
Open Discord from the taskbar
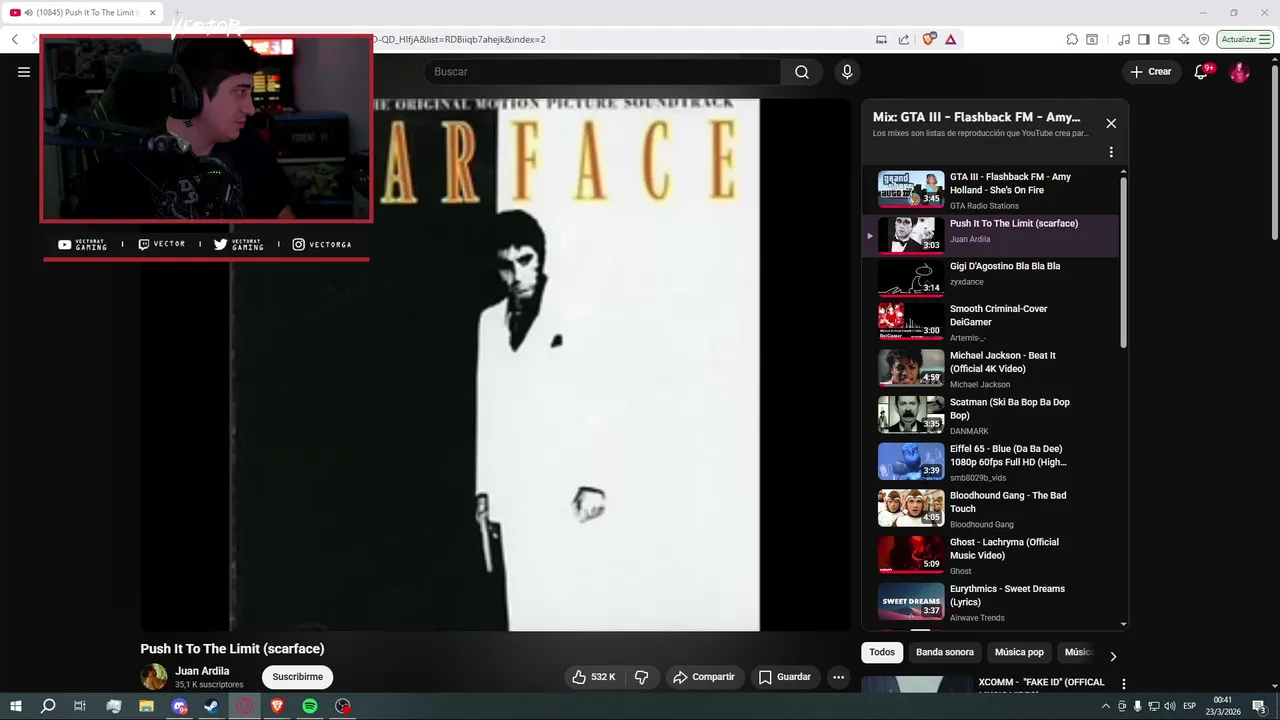(x=179, y=706)
